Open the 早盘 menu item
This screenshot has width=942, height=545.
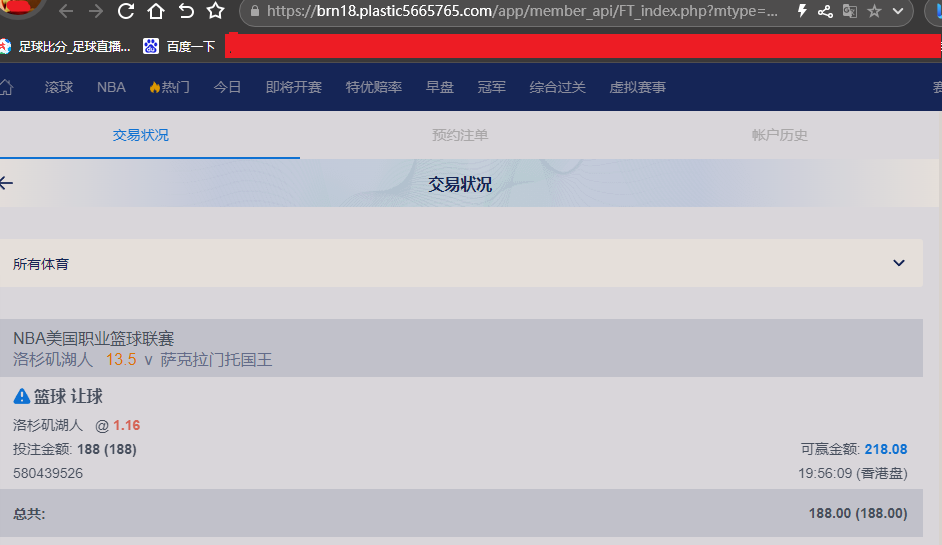[x=440, y=87]
